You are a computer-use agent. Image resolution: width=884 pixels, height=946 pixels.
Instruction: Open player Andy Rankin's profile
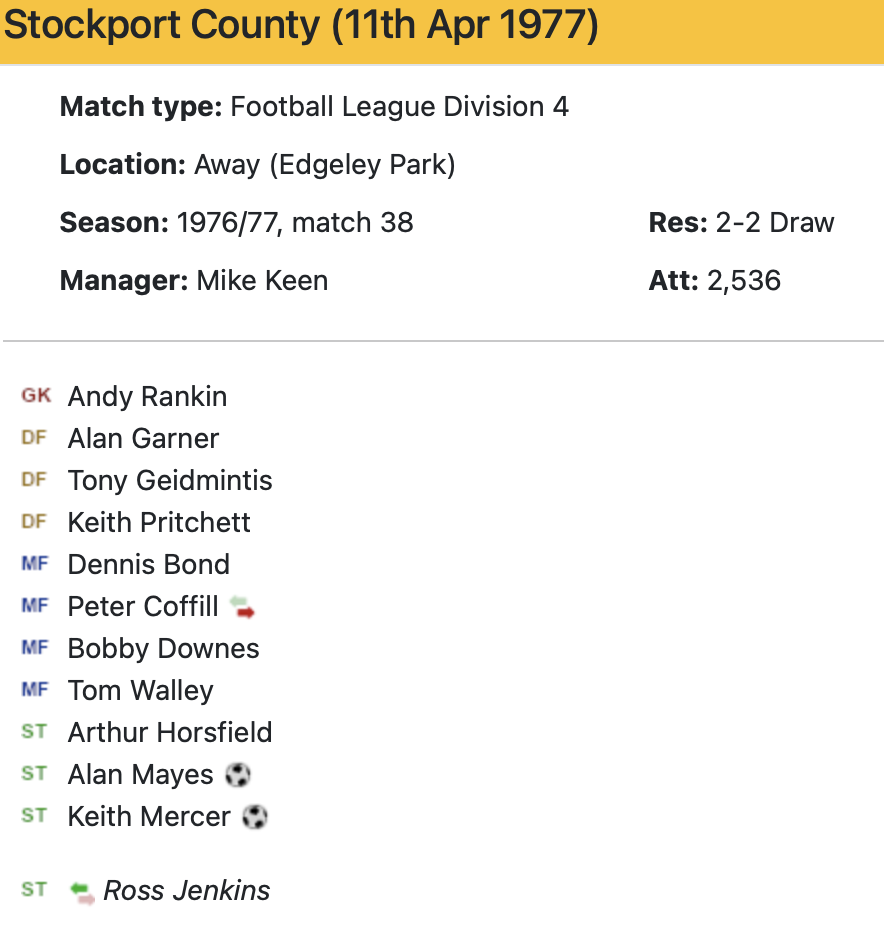click(147, 397)
